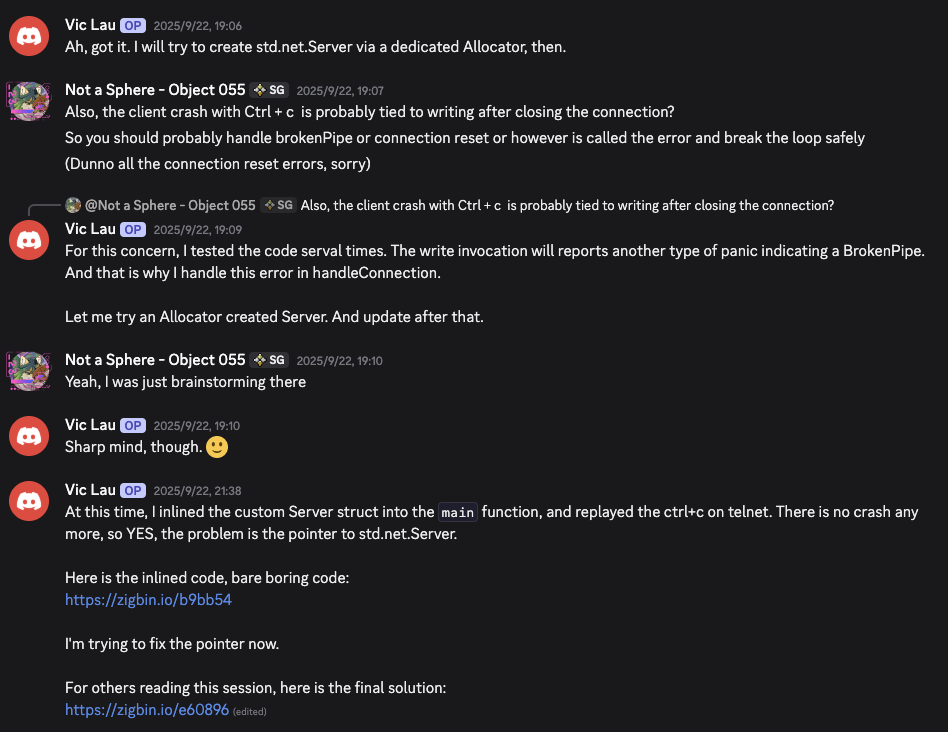Open the zigbin.io/b9bb54 link
The width and height of the screenshot is (948, 732).
pos(148,600)
